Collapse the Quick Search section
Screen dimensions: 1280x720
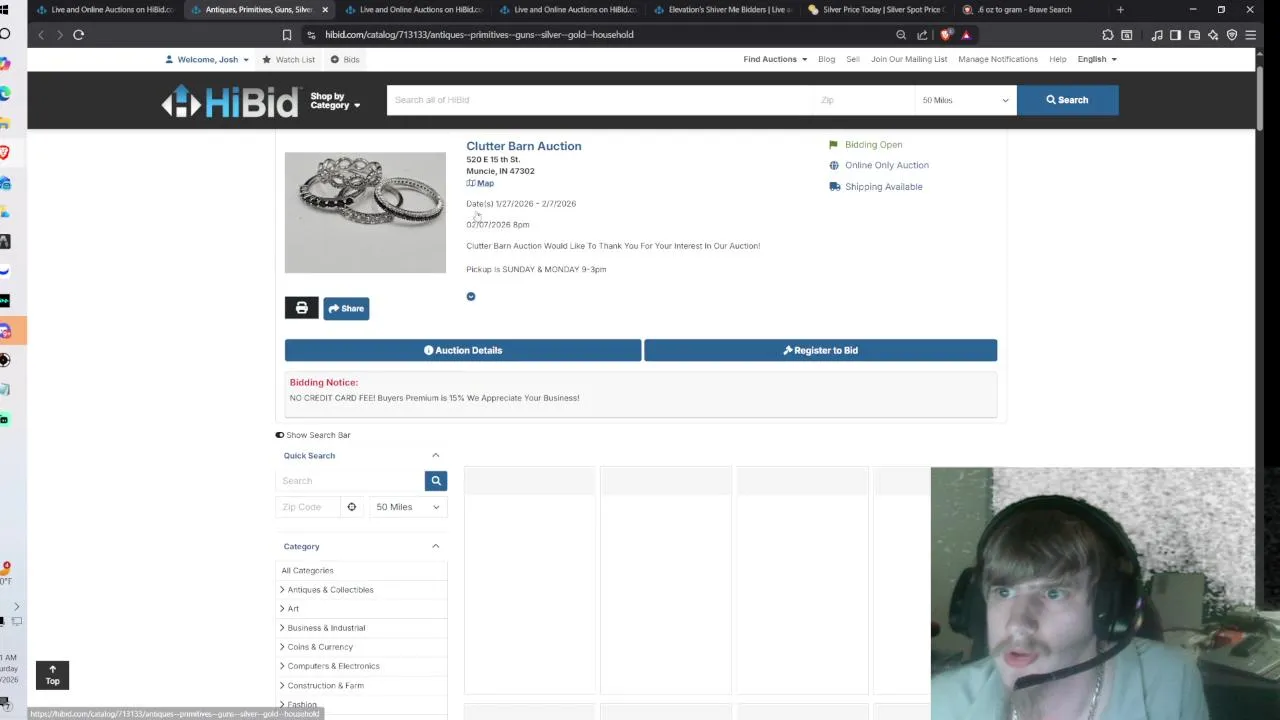pyautogui.click(x=435, y=456)
